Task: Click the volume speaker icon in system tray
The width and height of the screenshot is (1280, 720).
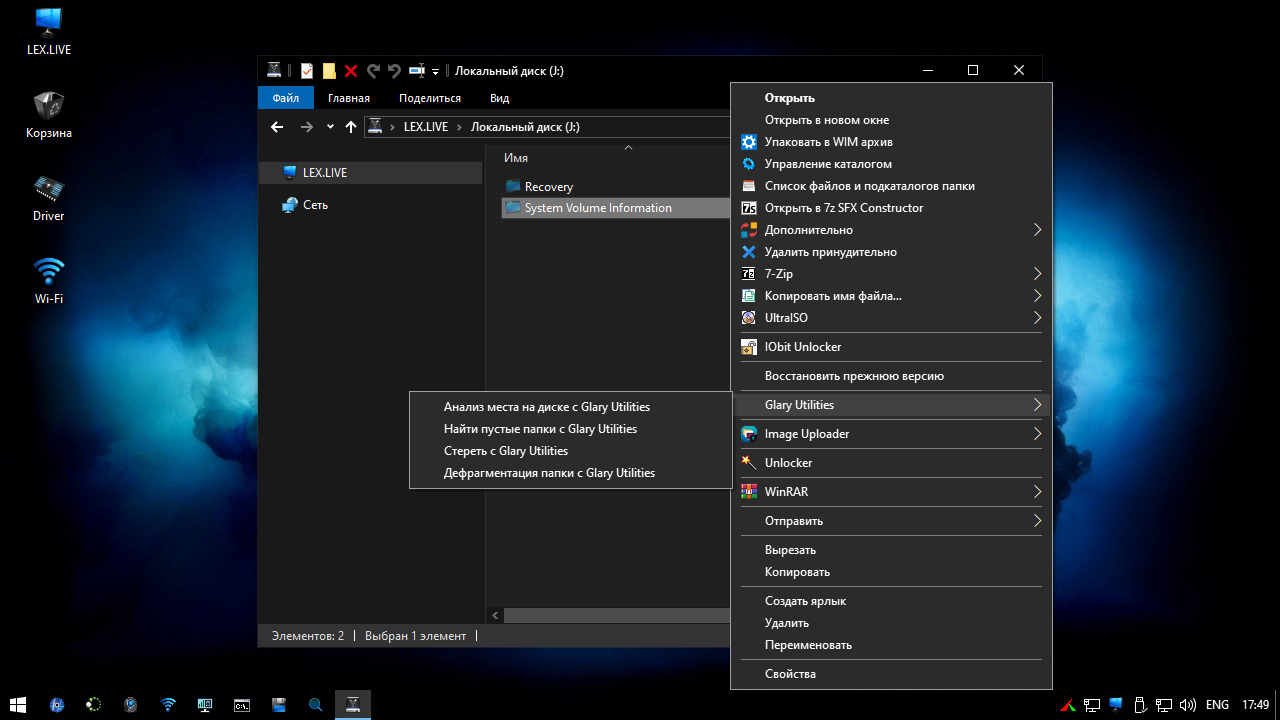Action: [1188, 705]
